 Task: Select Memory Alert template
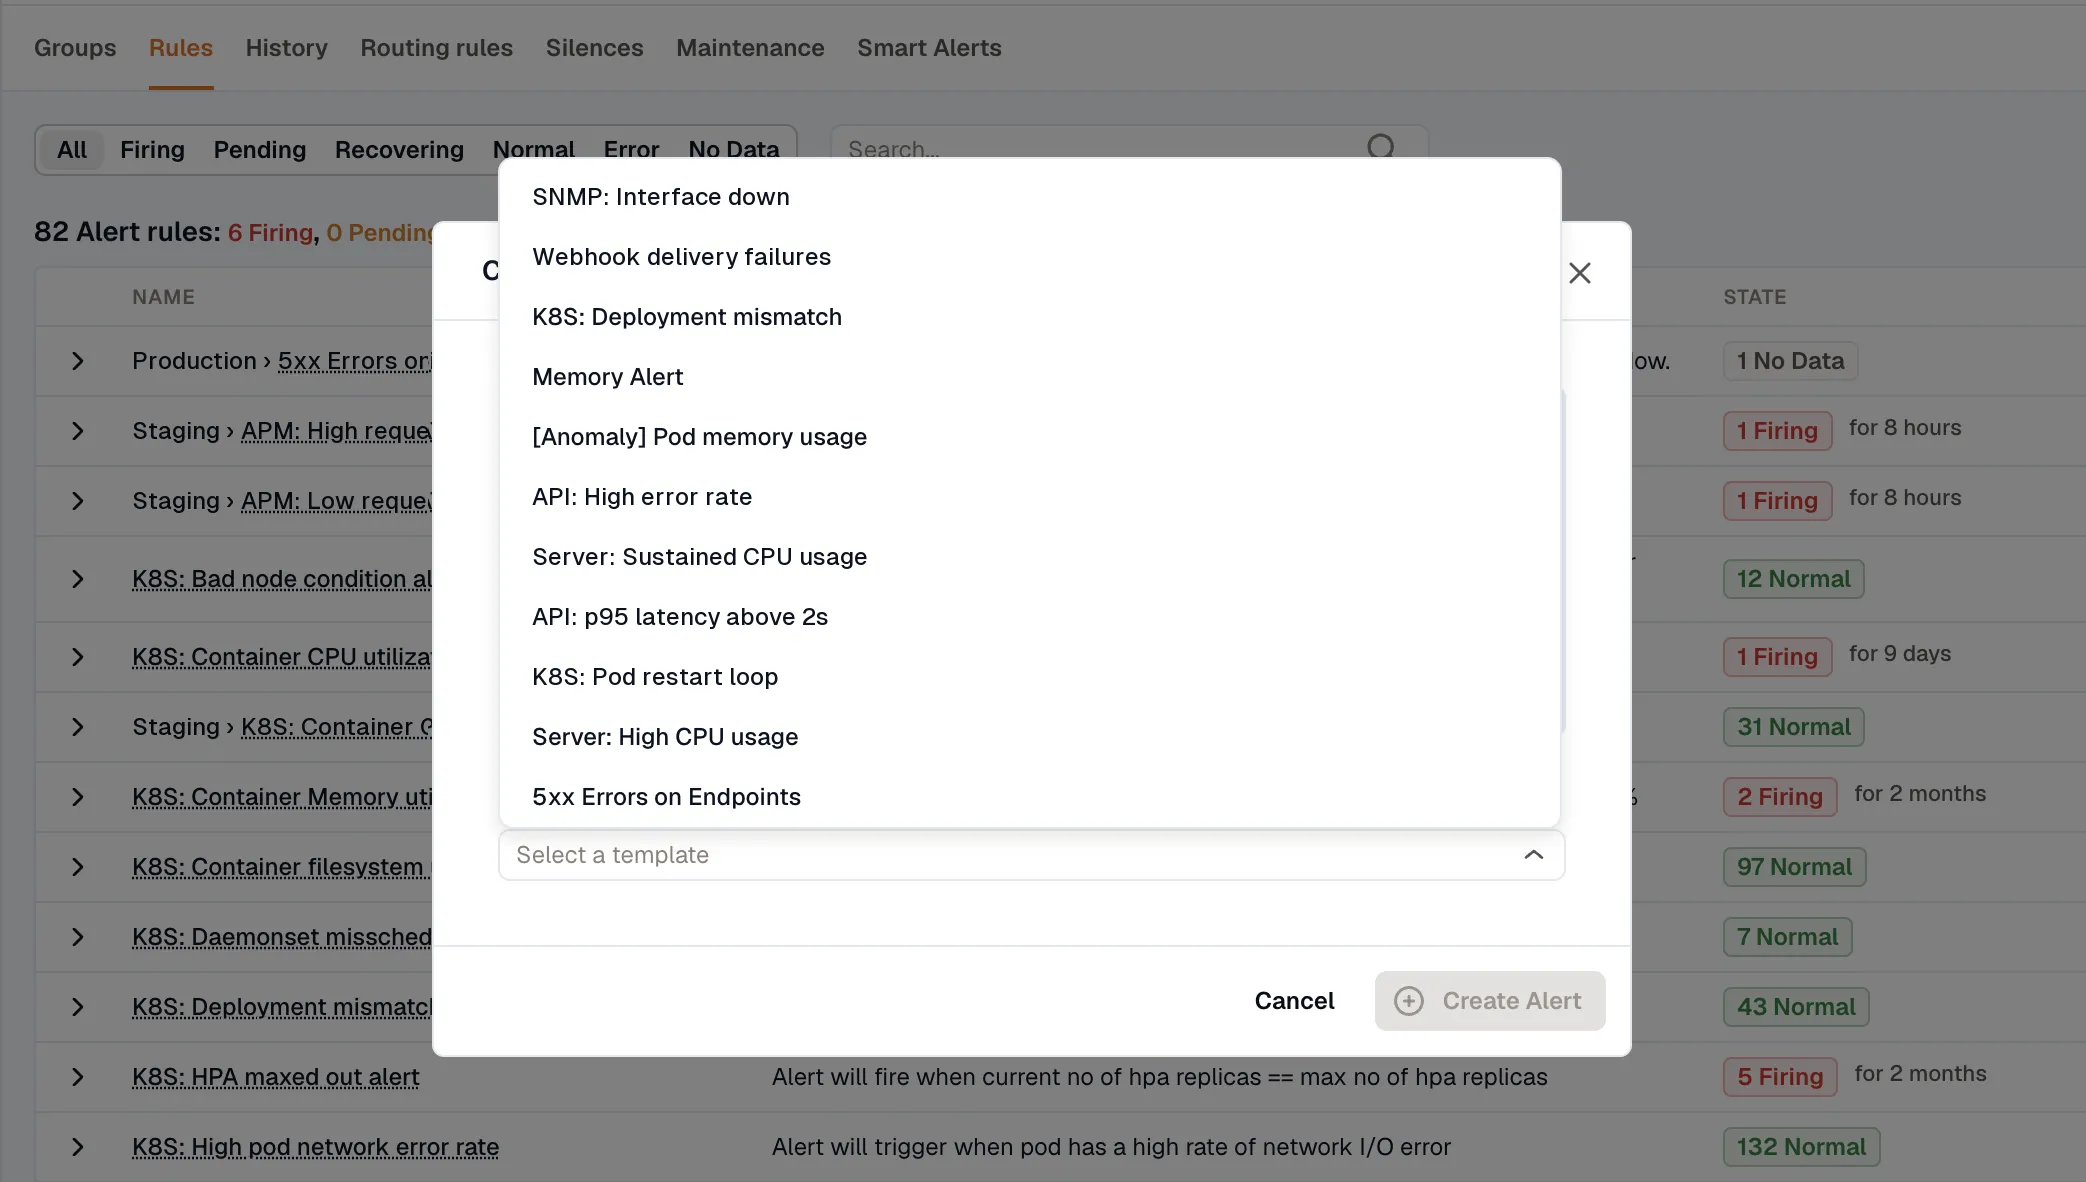click(x=1029, y=377)
